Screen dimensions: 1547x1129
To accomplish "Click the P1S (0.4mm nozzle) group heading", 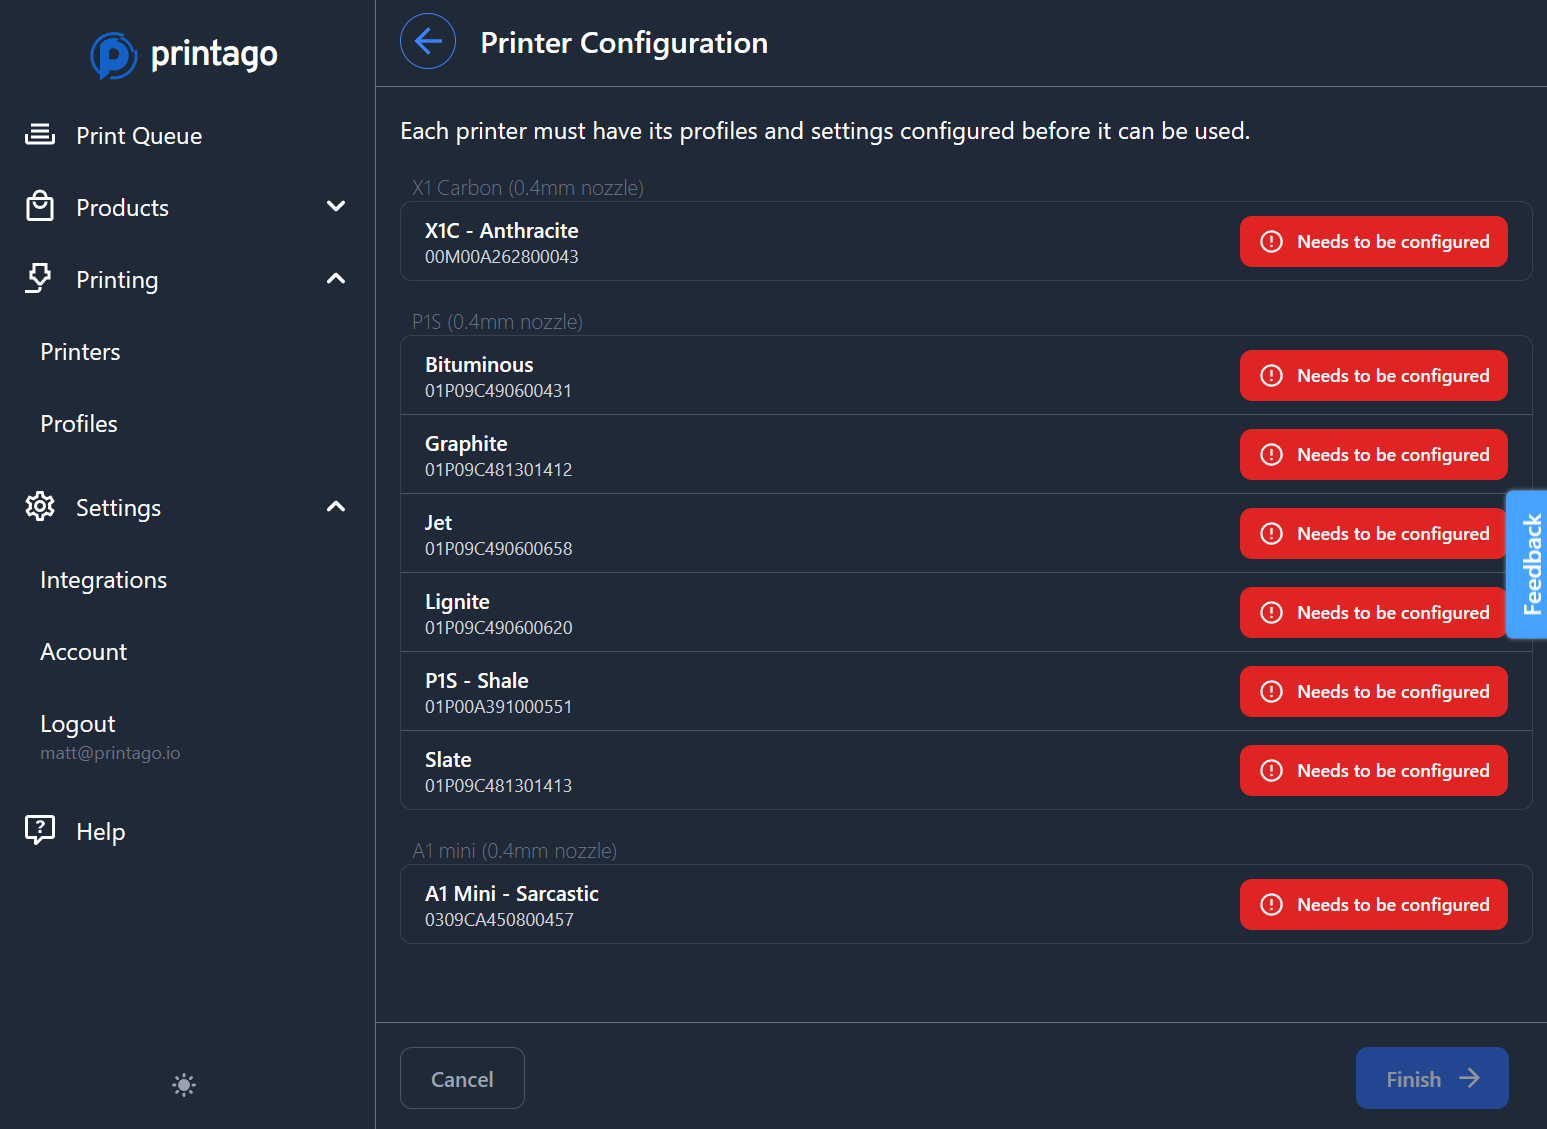I will pyautogui.click(x=497, y=322).
